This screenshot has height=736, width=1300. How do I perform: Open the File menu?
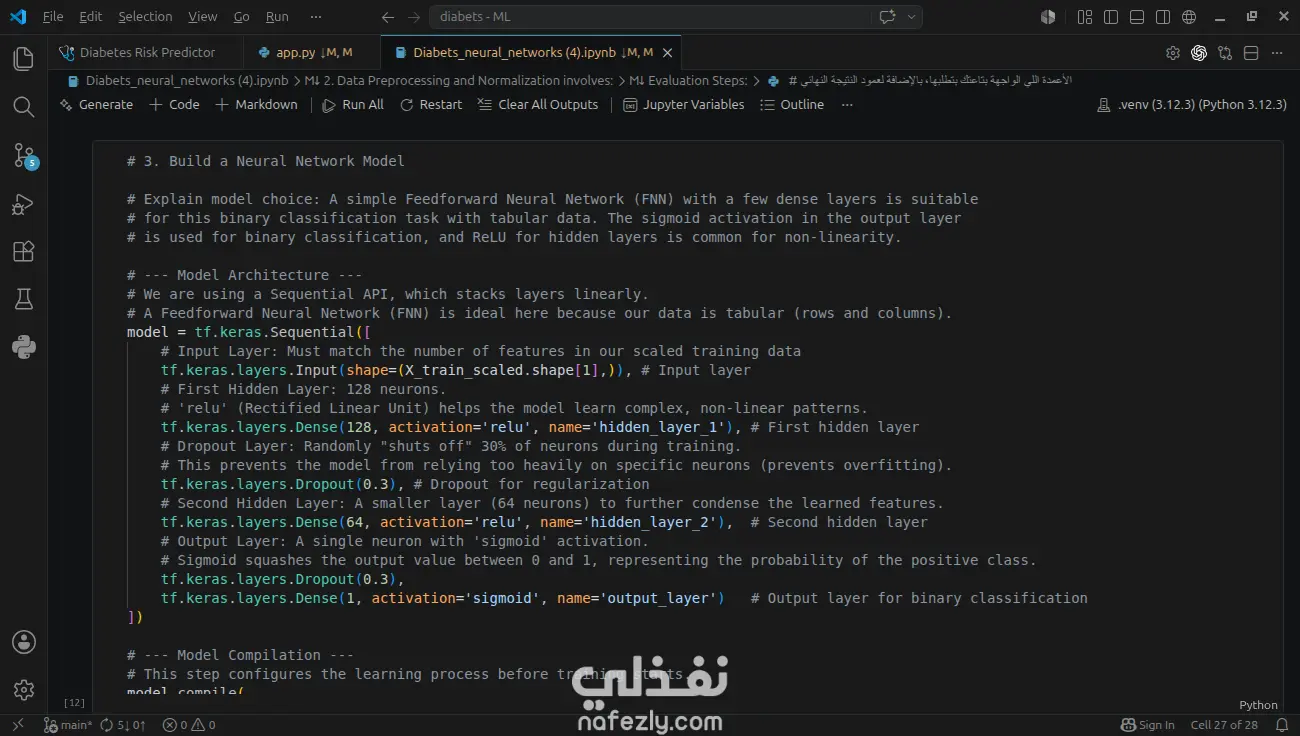[53, 17]
